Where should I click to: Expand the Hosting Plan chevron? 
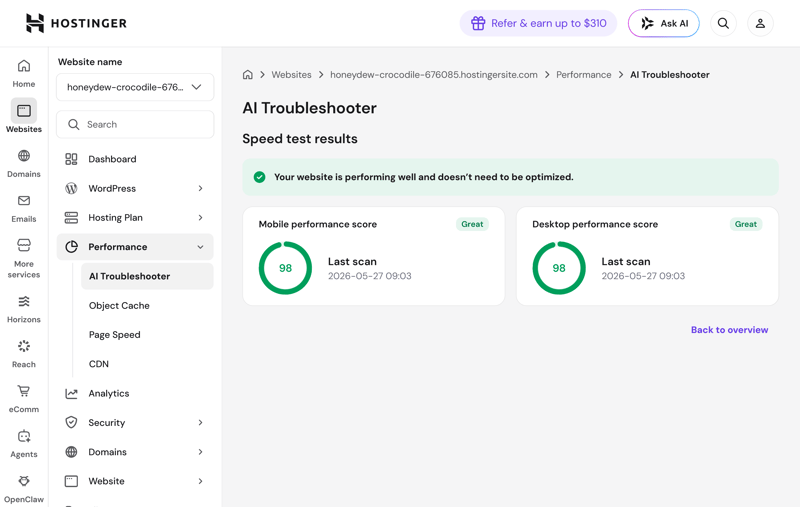201,218
